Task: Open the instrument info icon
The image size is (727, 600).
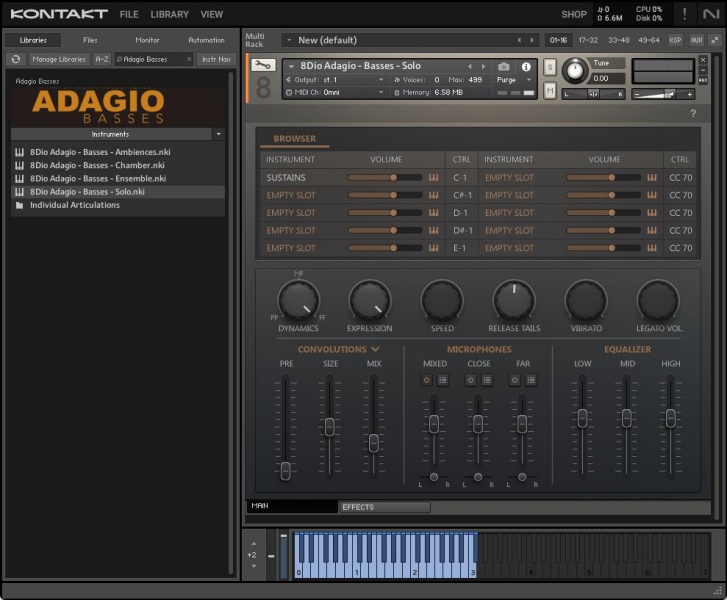Action: coord(526,66)
